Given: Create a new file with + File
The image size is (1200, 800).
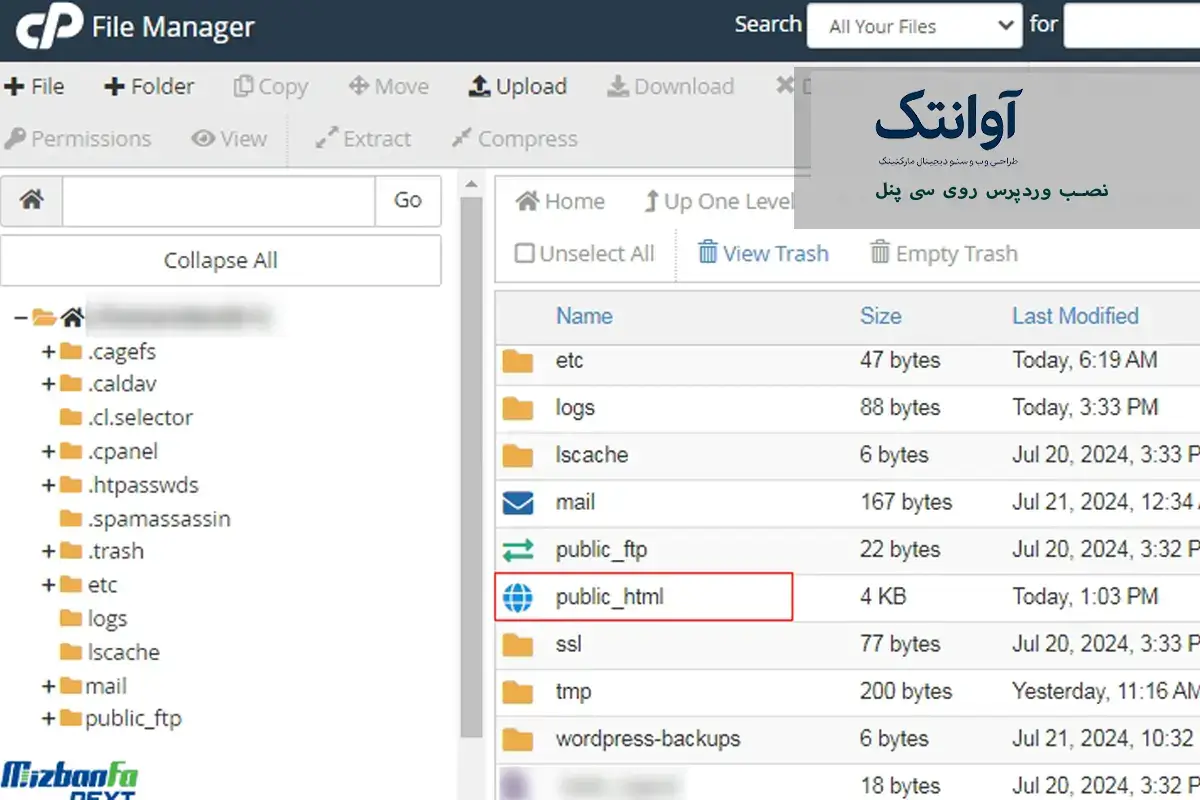Looking at the screenshot, I should [x=35, y=87].
